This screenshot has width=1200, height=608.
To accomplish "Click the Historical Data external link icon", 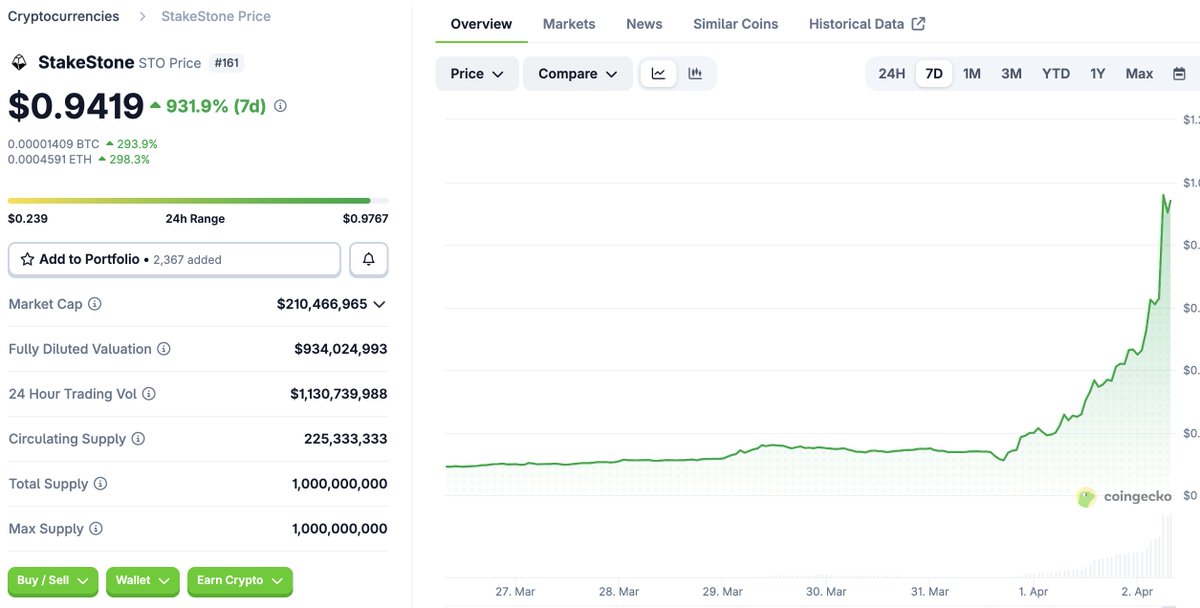I will (916, 22).
